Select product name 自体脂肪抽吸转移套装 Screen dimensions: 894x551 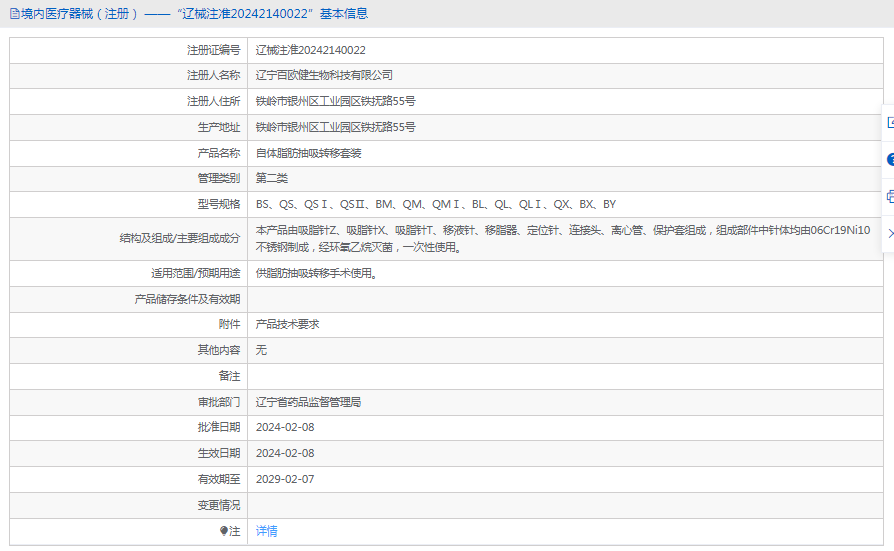[308, 153]
